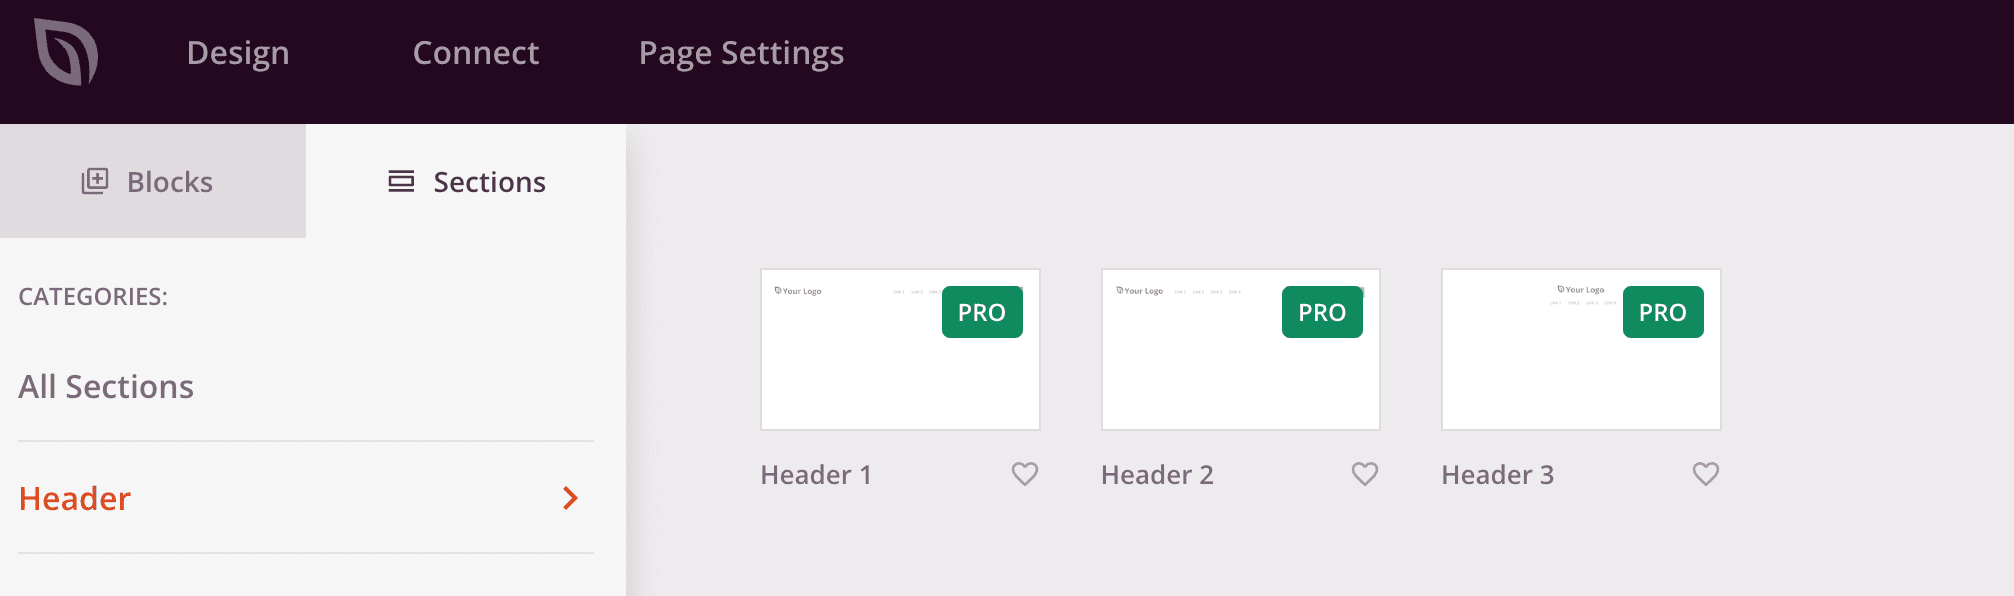Select the Header category label
Image resolution: width=2014 pixels, height=596 pixels.
[75, 498]
